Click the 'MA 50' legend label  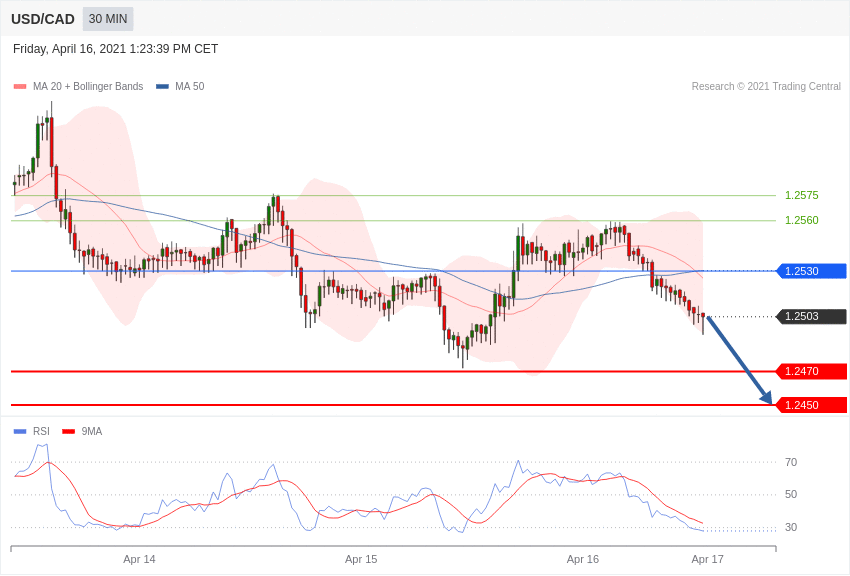click(x=190, y=86)
